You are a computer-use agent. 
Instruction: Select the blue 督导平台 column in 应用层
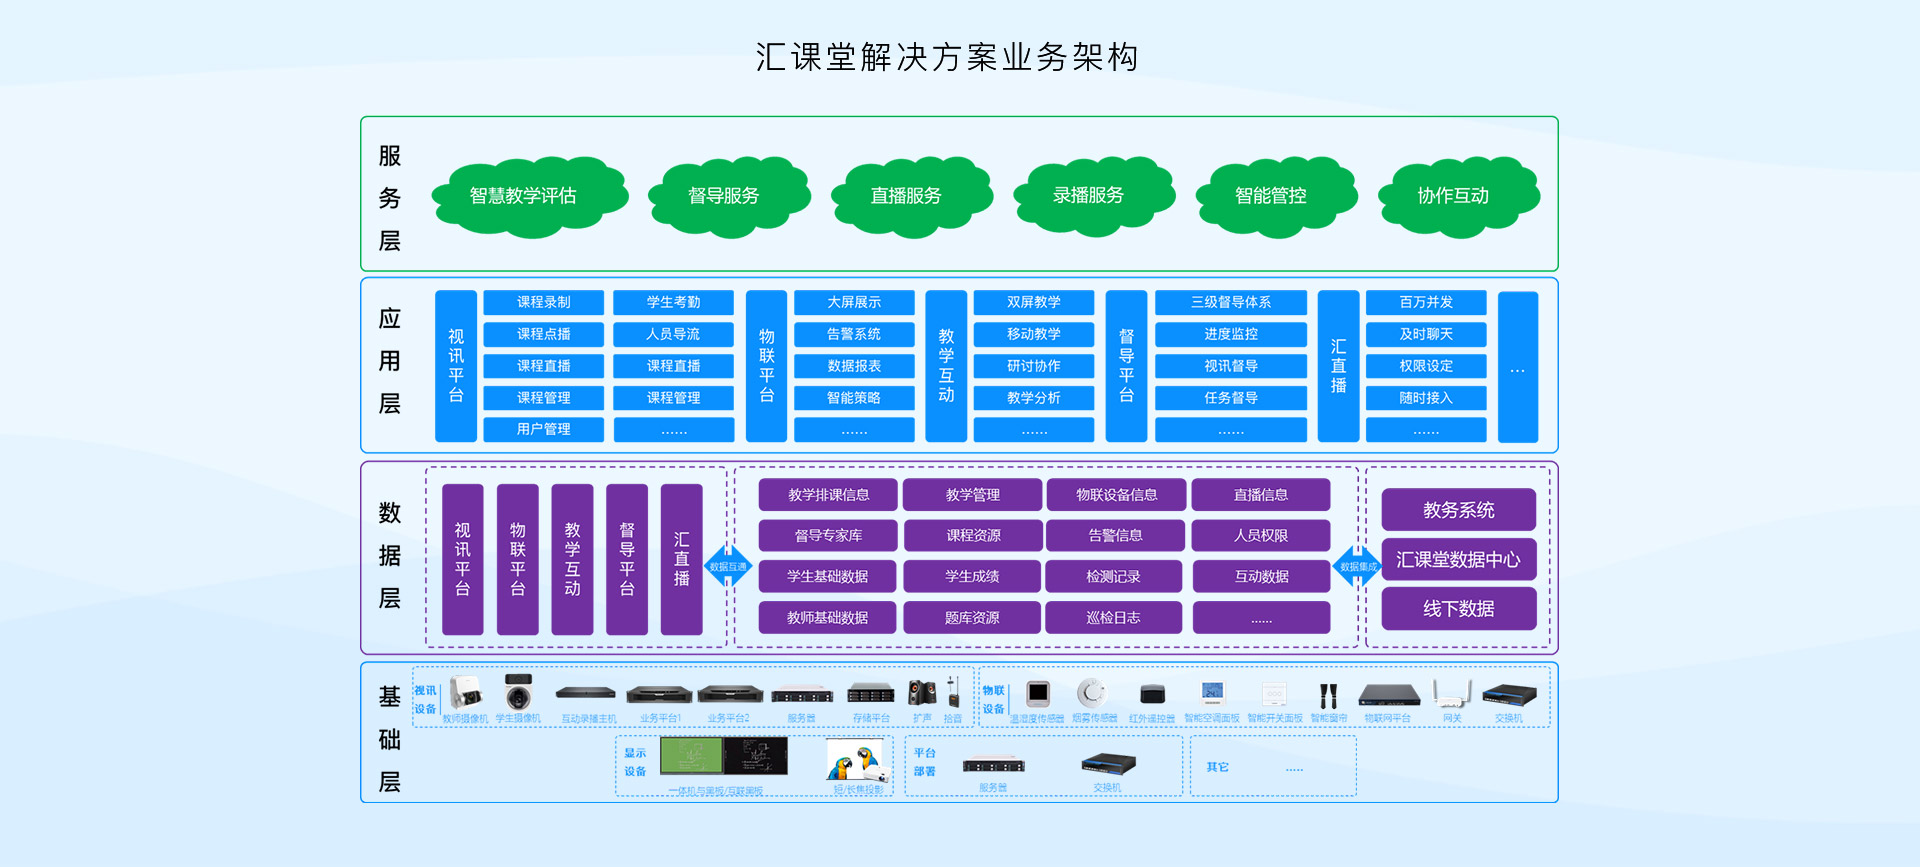tap(1126, 366)
